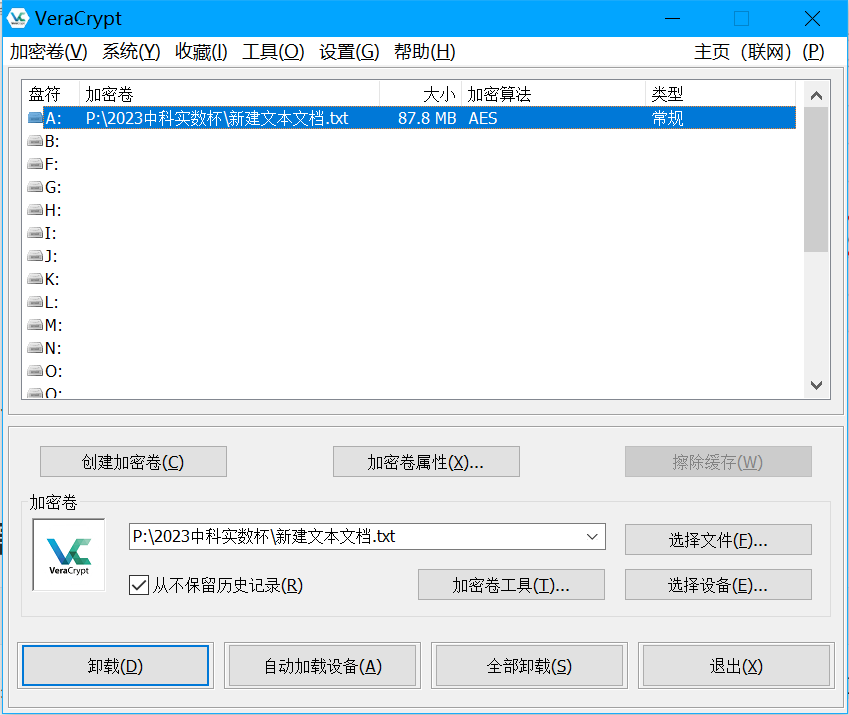Viewport: 849px width, 715px height.
Task: Click the VeraCrypt title bar logo icon
Action: click(17, 18)
